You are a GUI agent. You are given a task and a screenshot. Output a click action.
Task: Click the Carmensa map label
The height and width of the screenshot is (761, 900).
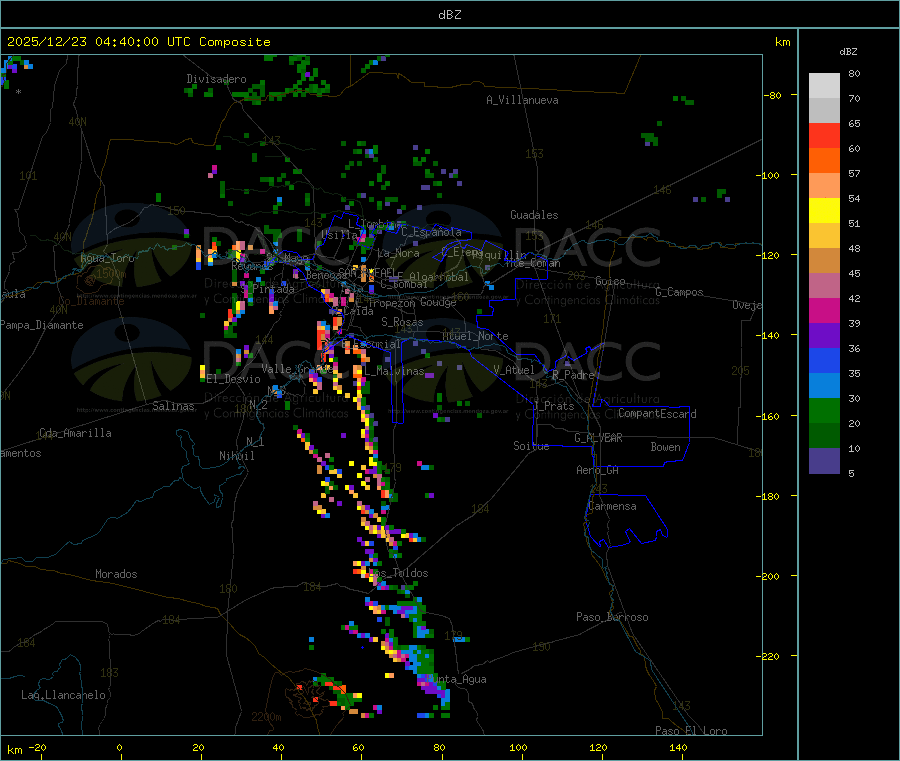(x=612, y=506)
